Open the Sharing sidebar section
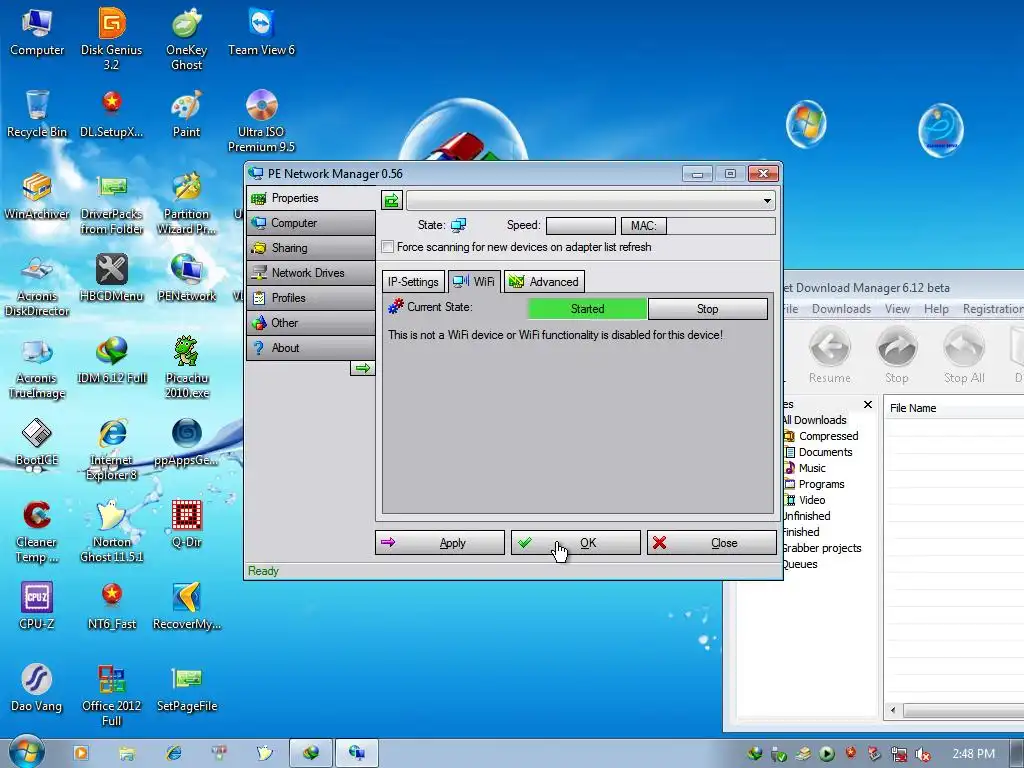 311,248
